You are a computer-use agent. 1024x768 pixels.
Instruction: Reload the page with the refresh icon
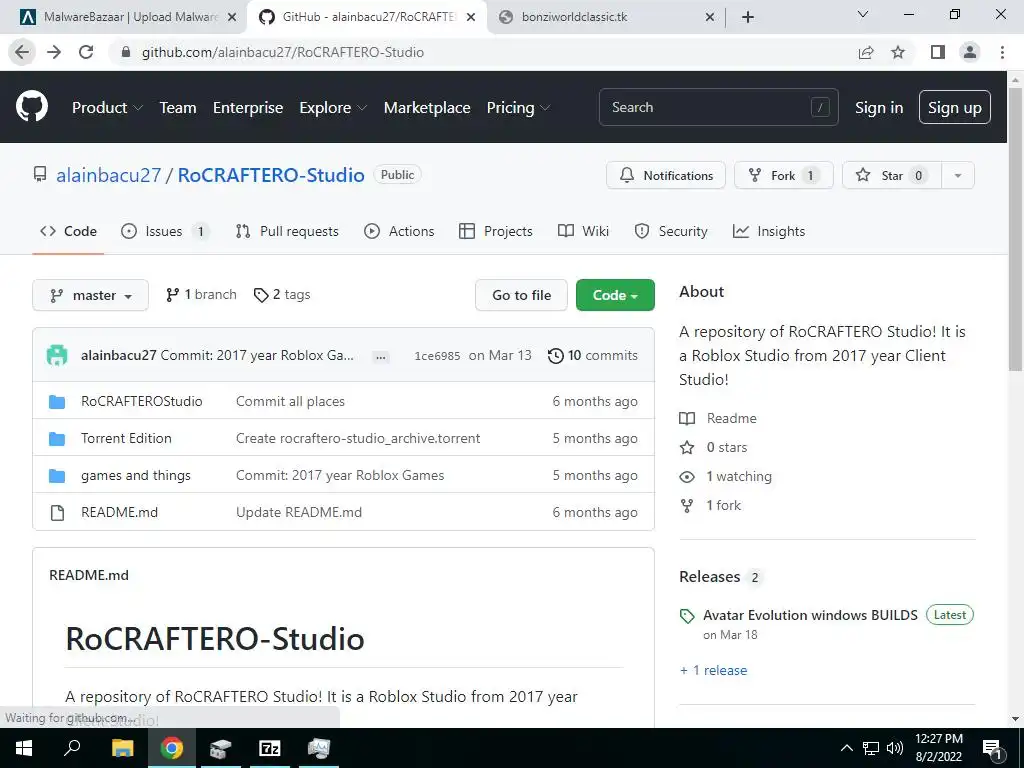[x=86, y=52]
